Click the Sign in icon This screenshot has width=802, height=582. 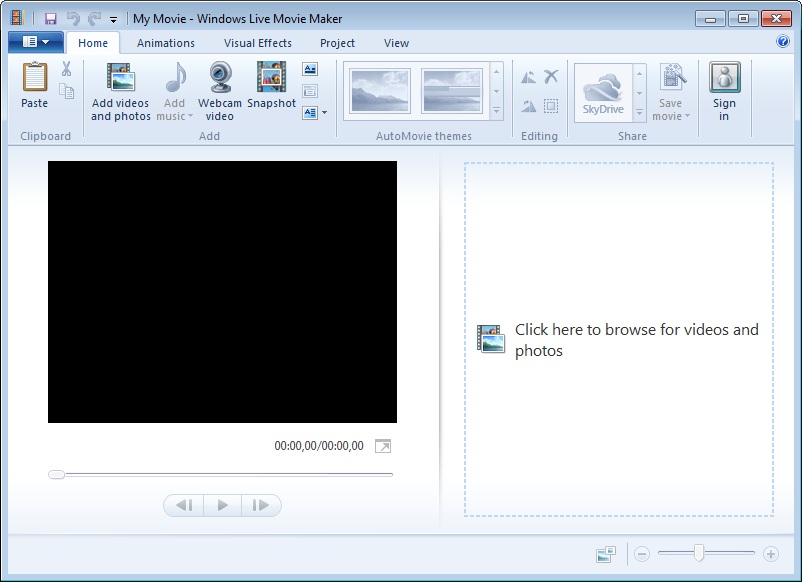(x=724, y=80)
